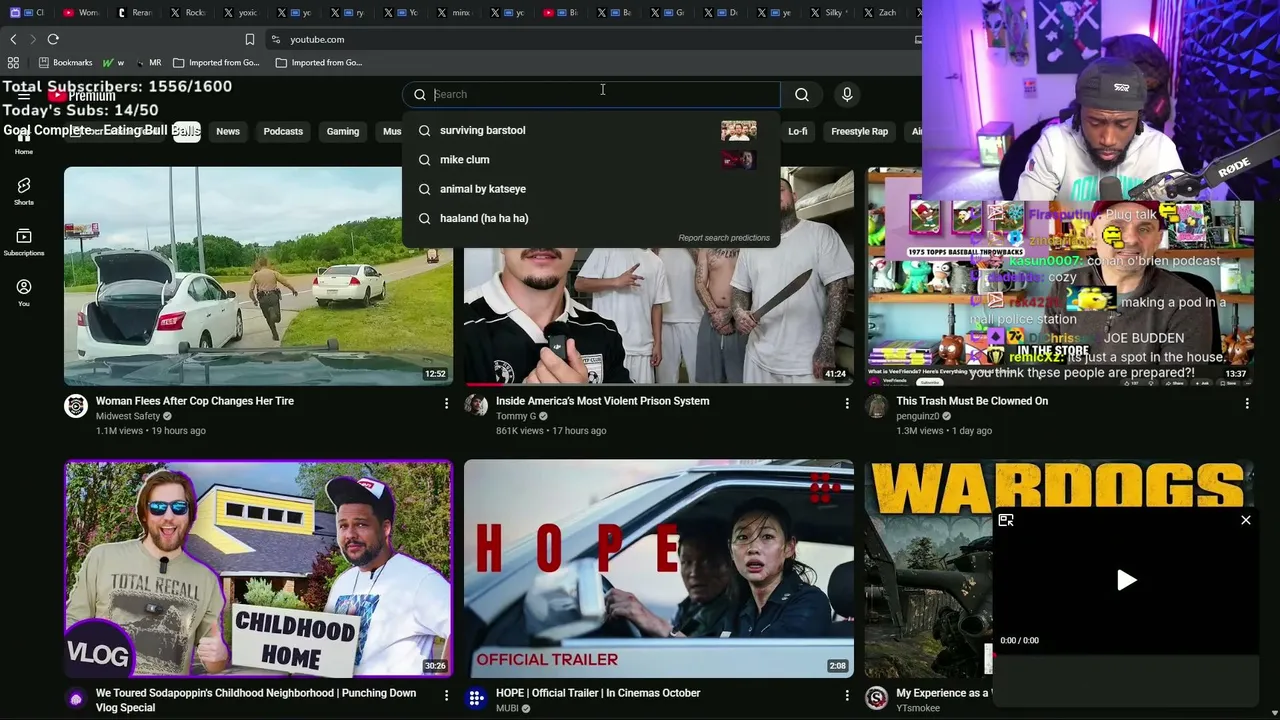Open Subscriptions in the YouTube sidebar
This screenshot has width=1280, height=720.
tap(24, 241)
